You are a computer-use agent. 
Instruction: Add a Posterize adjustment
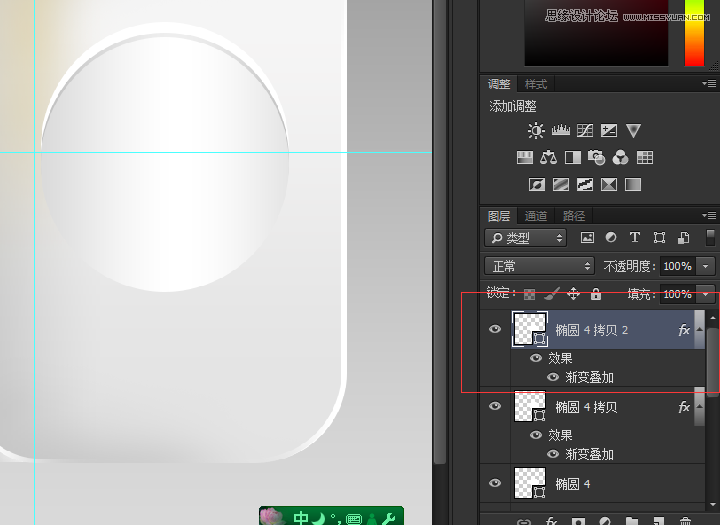pos(561,185)
